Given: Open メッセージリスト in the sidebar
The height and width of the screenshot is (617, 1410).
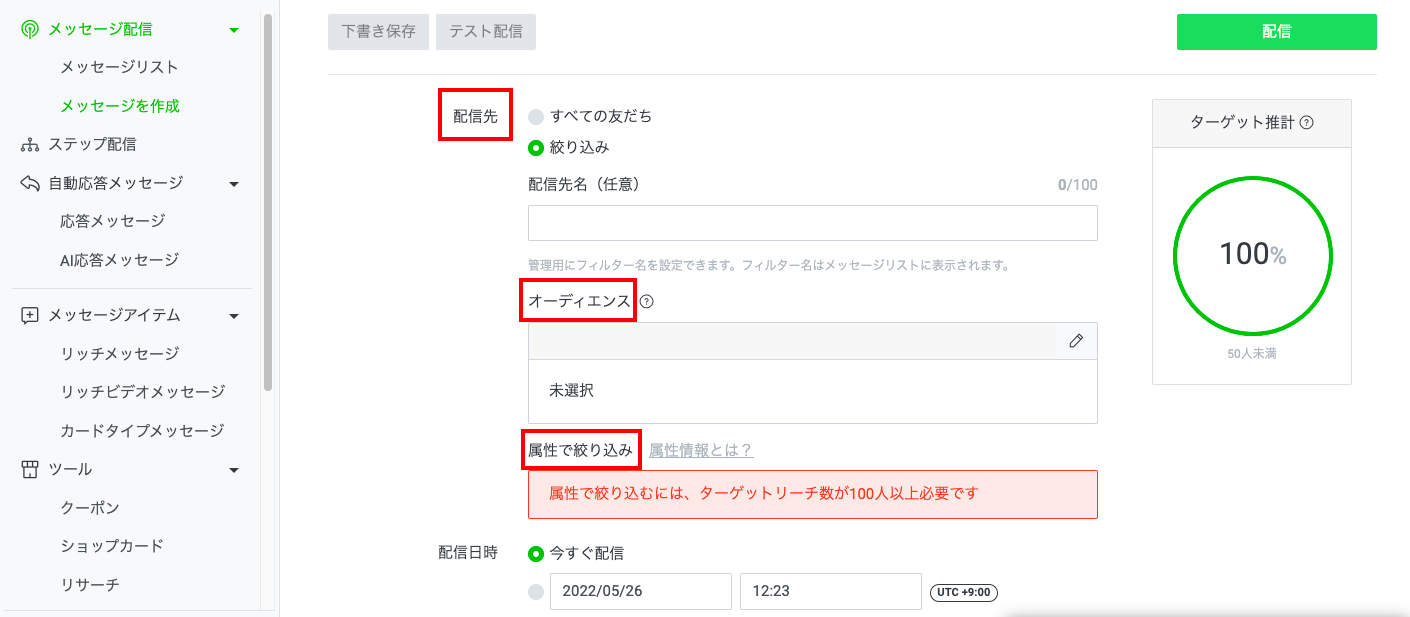Looking at the screenshot, I should [x=119, y=67].
